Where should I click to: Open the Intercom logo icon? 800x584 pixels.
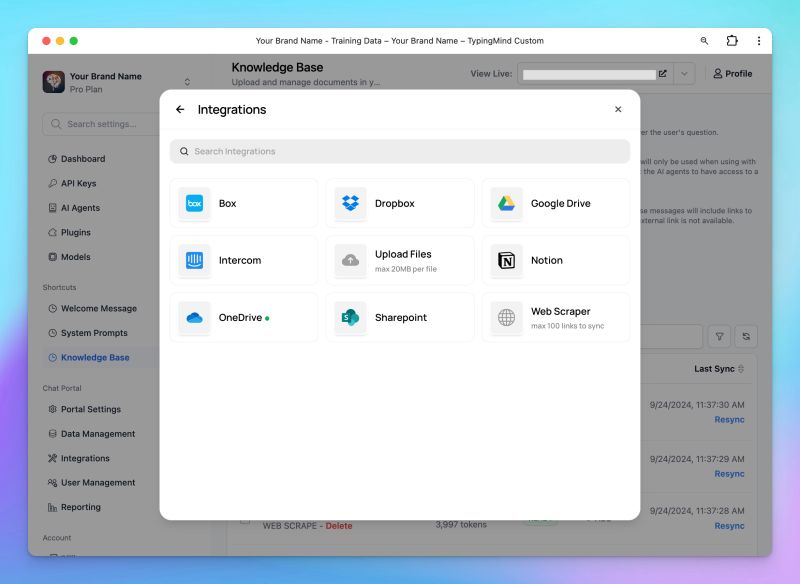point(194,261)
